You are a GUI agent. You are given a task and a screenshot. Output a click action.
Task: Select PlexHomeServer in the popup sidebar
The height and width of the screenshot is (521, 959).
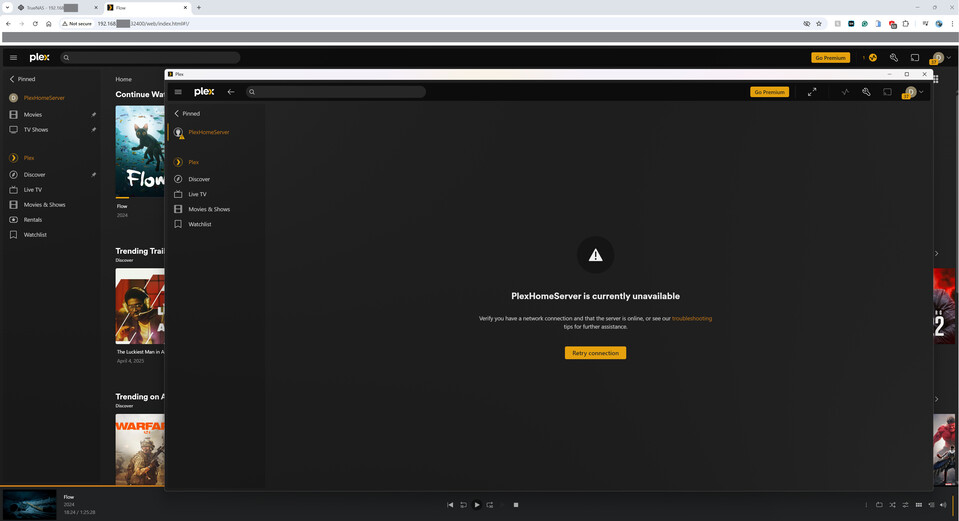pos(209,132)
